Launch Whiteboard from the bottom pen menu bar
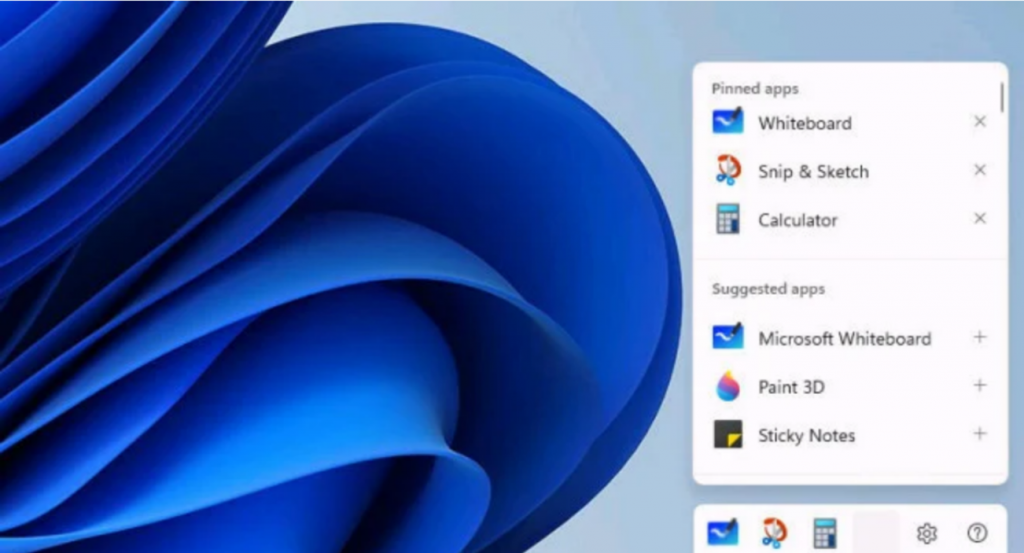This screenshot has width=1024, height=553. [x=723, y=533]
